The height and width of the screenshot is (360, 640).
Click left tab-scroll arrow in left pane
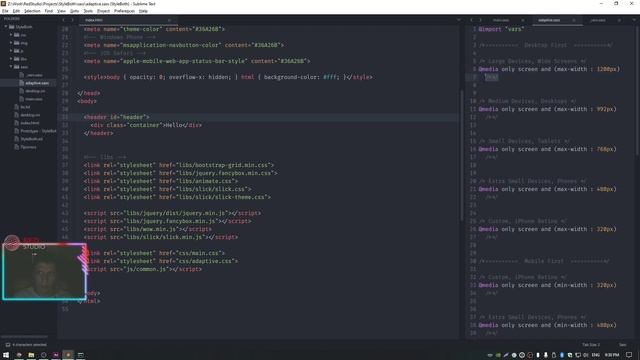point(64,20)
